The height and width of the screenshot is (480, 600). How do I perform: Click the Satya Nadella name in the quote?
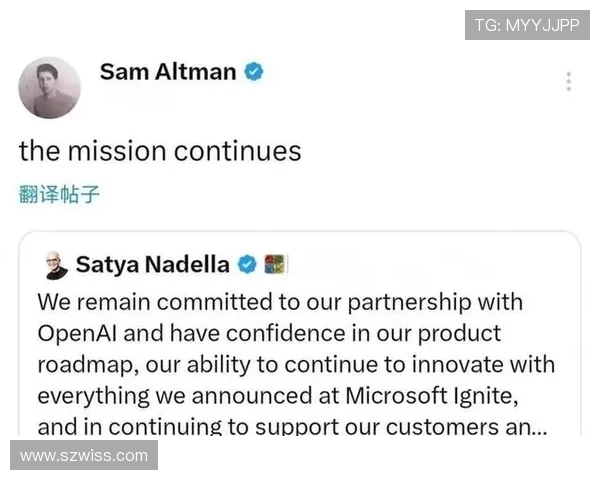click(x=152, y=265)
